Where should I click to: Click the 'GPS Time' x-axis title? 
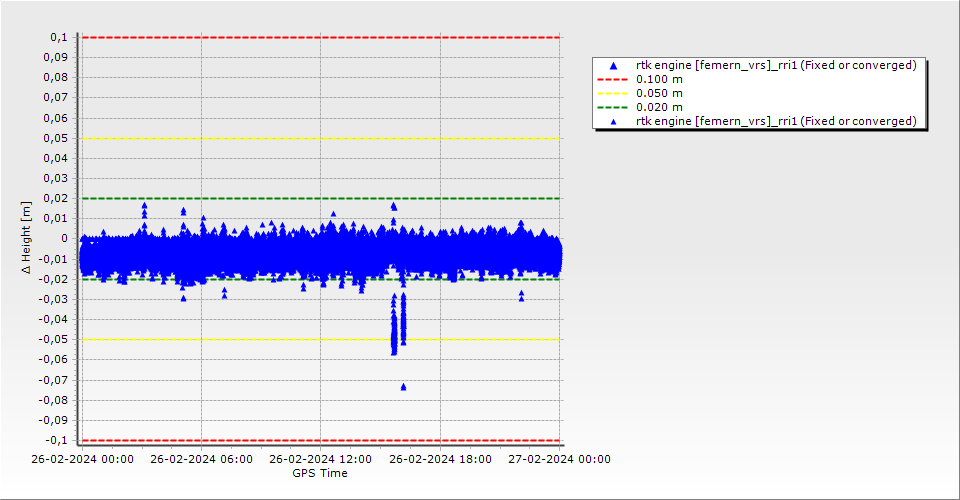[x=320, y=473]
